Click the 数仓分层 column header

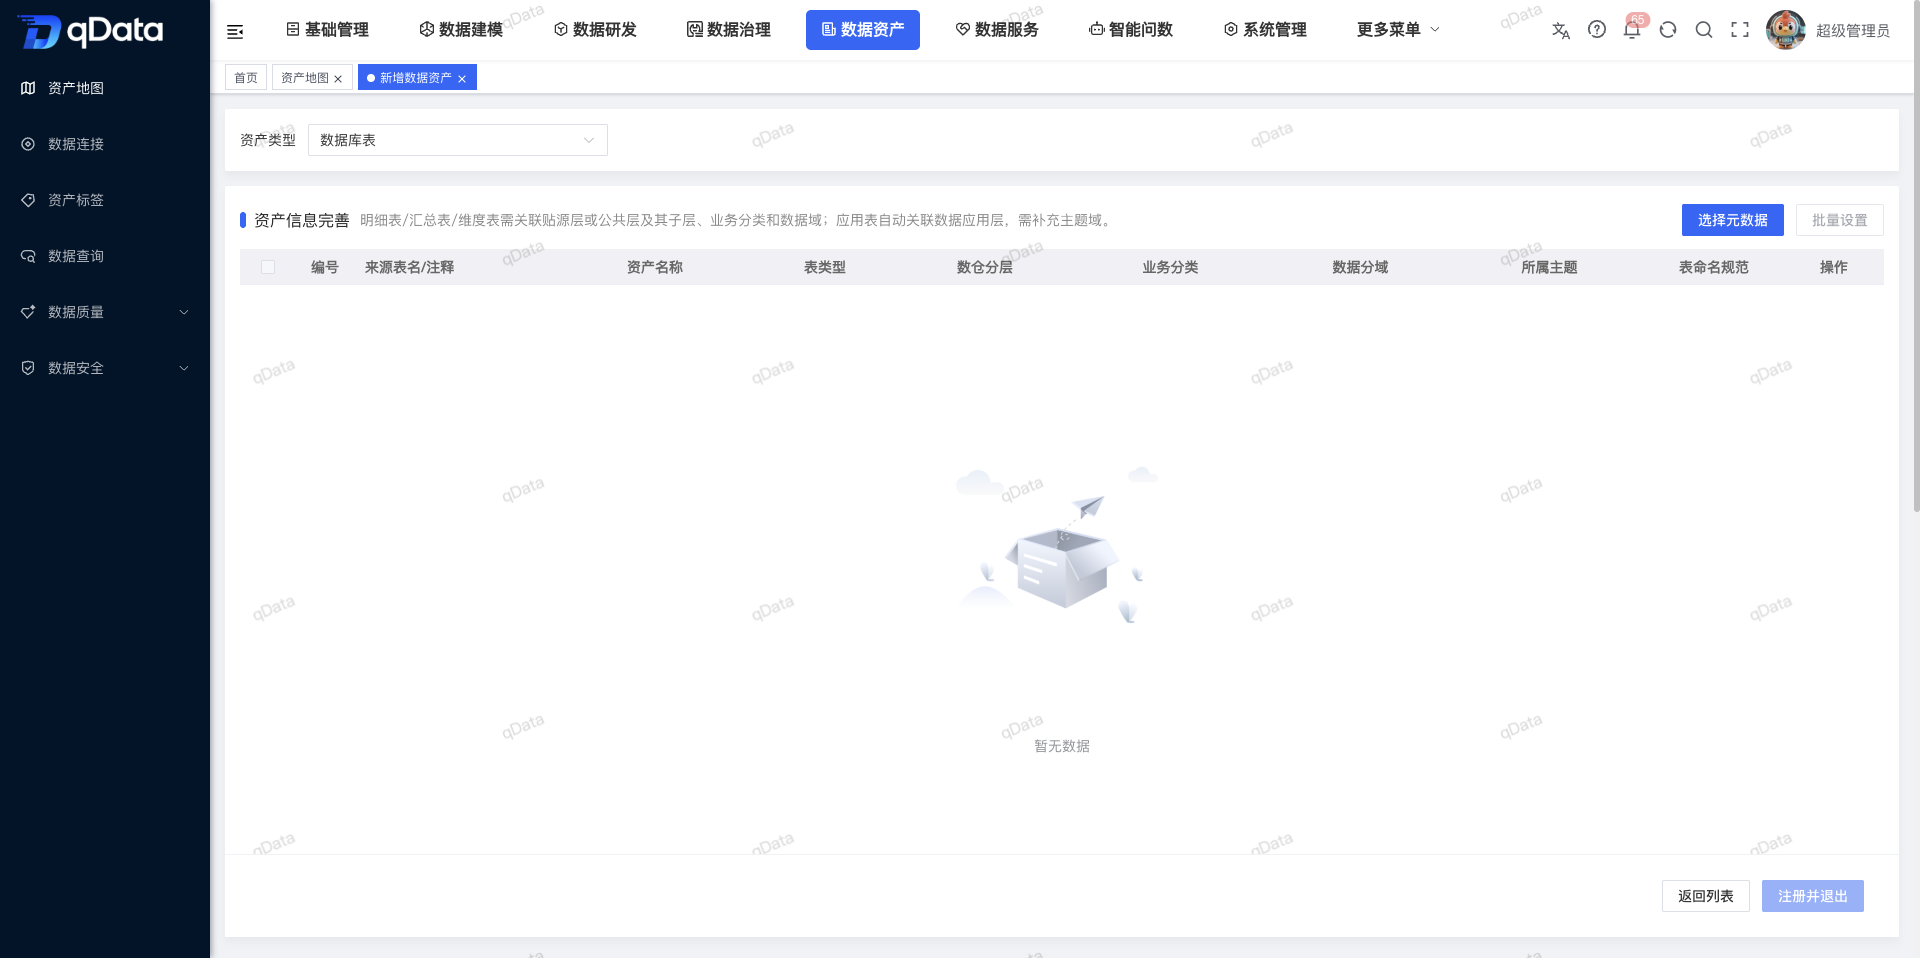coord(985,267)
